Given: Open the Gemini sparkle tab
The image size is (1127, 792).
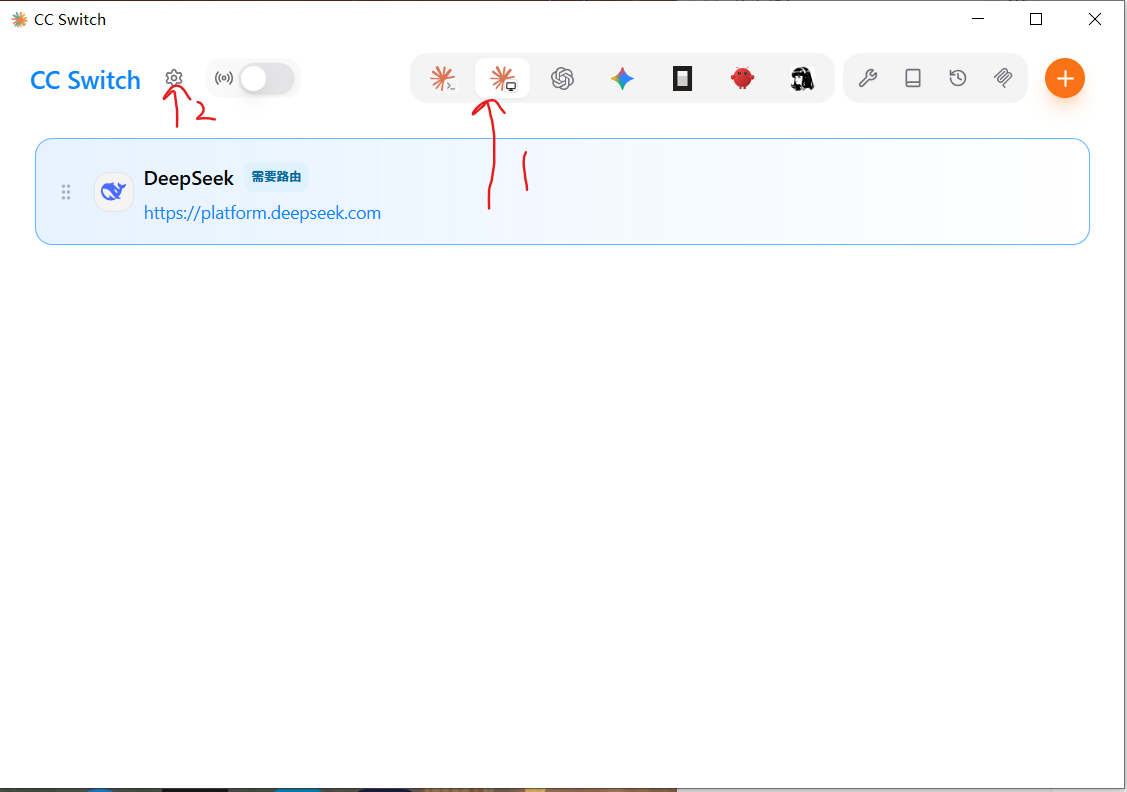Looking at the screenshot, I should 622,78.
